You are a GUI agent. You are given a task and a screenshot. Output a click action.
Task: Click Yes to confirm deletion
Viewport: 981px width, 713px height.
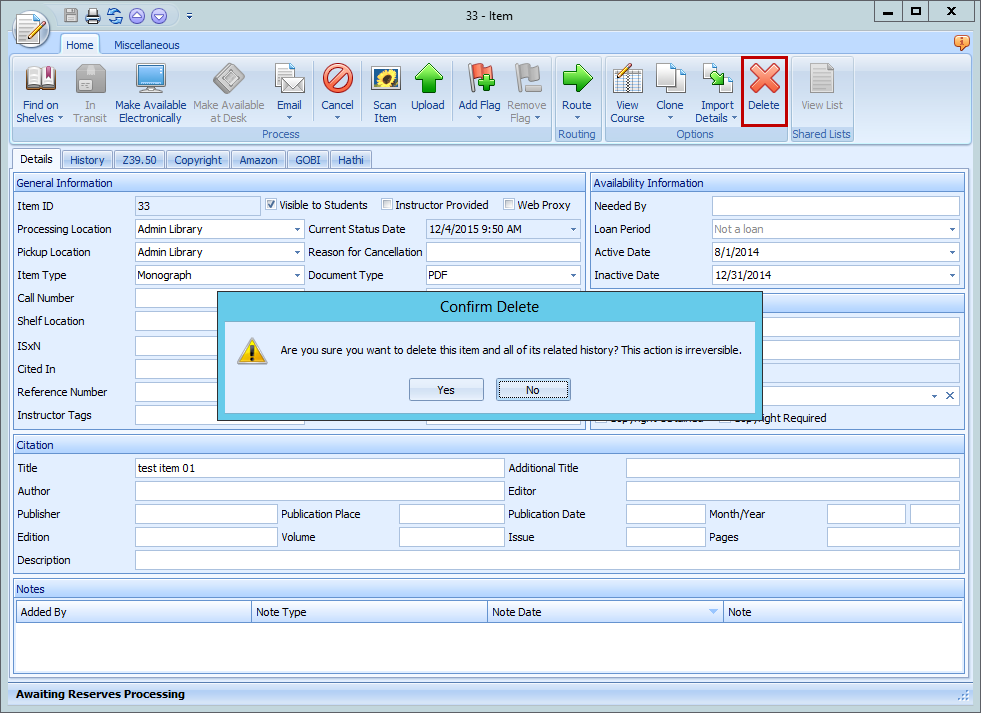click(446, 389)
